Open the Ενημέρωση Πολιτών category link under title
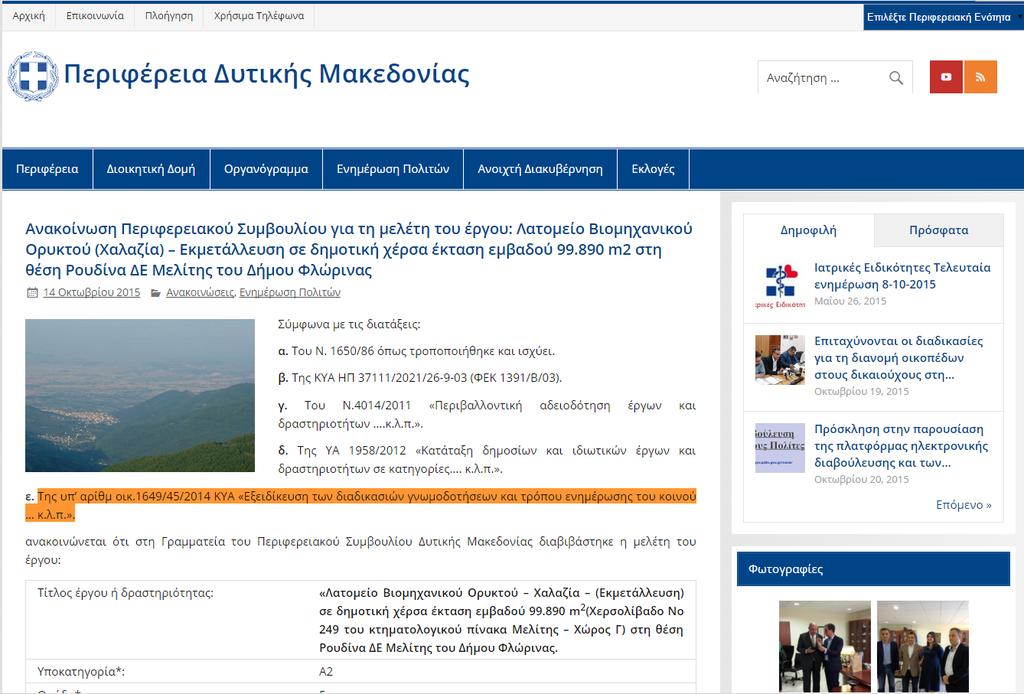This screenshot has height=694, width=1024. click(290, 292)
